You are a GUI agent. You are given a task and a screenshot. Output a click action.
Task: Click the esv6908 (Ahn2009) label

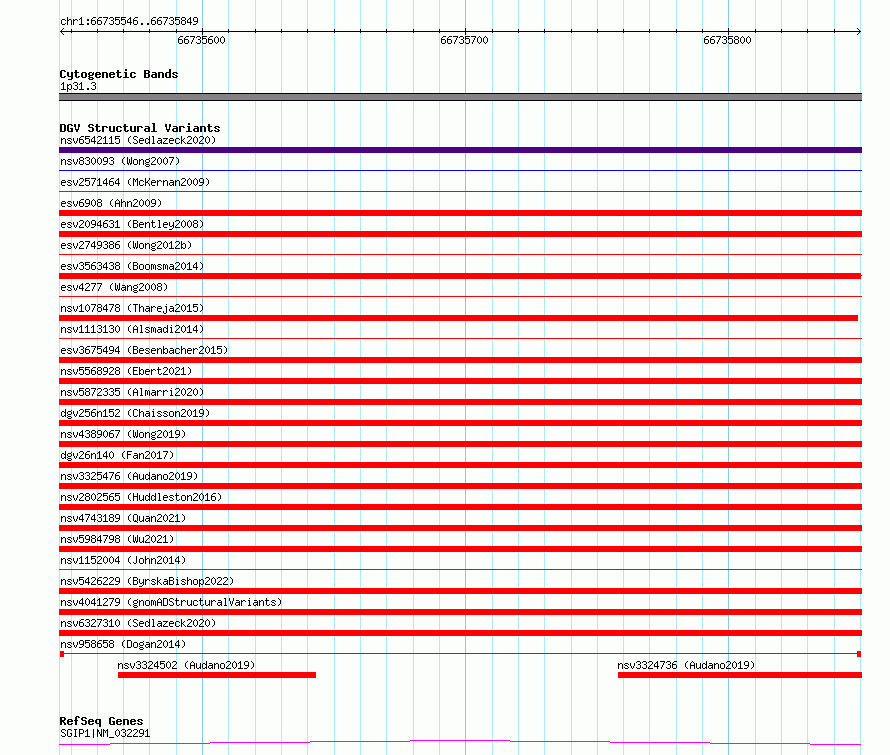(x=111, y=203)
